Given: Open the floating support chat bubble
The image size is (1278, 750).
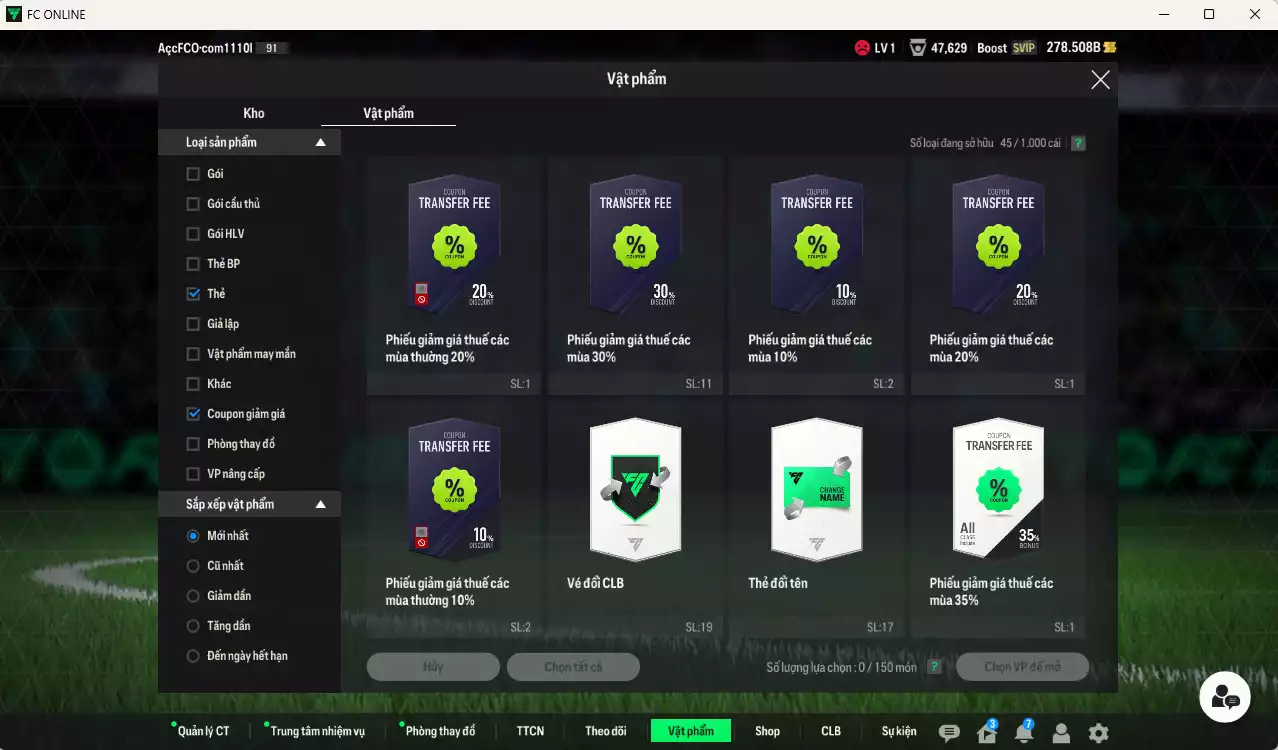Looking at the screenshot, I should (x=1225, y=697).
